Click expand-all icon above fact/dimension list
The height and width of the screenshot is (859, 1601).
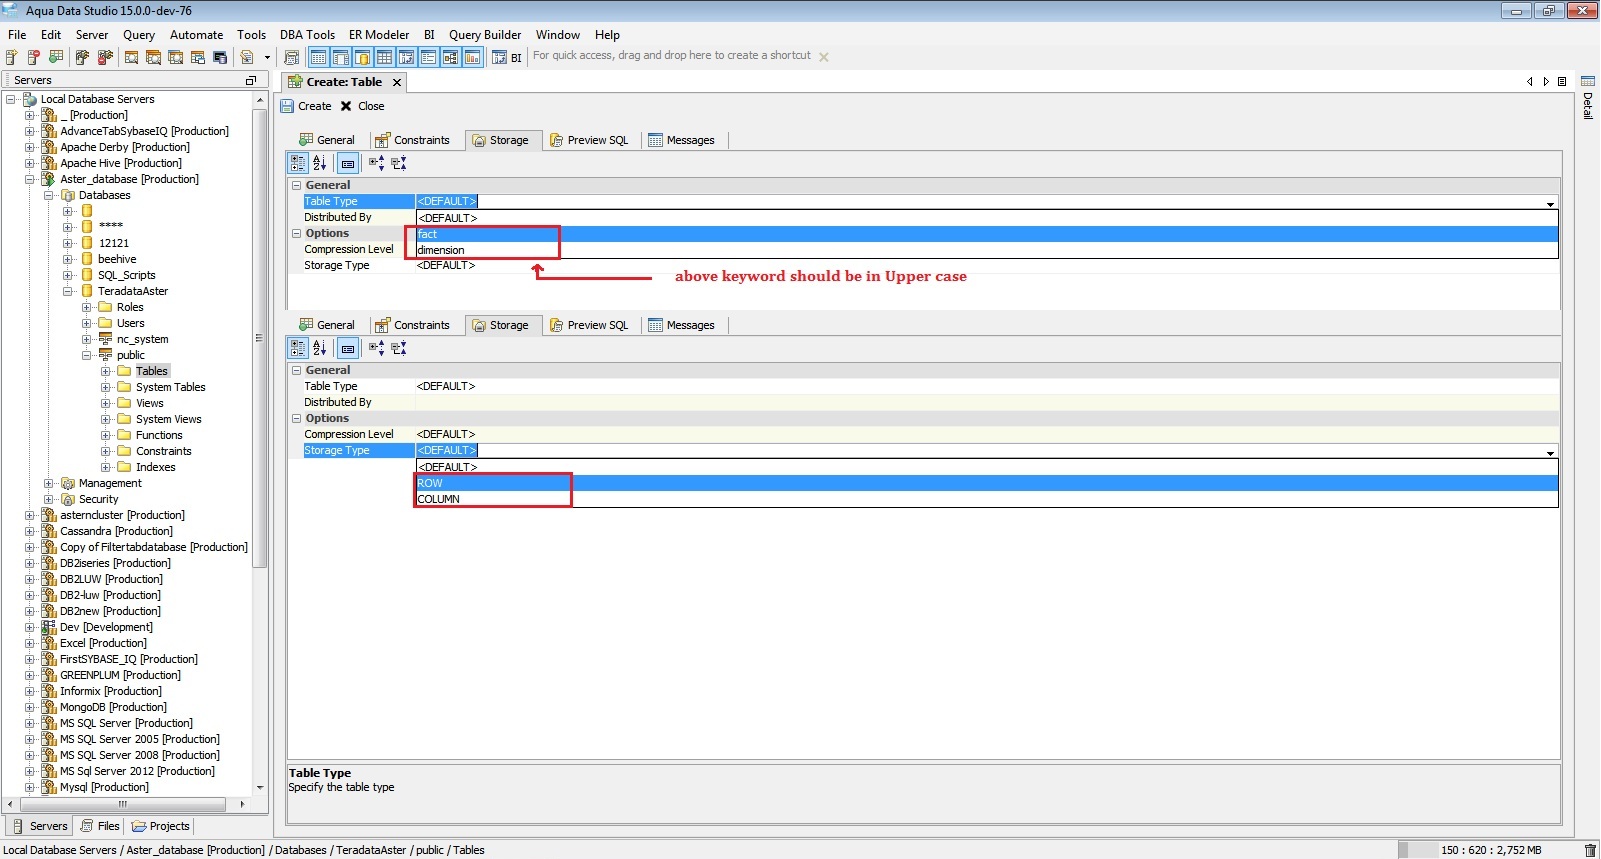376,163
